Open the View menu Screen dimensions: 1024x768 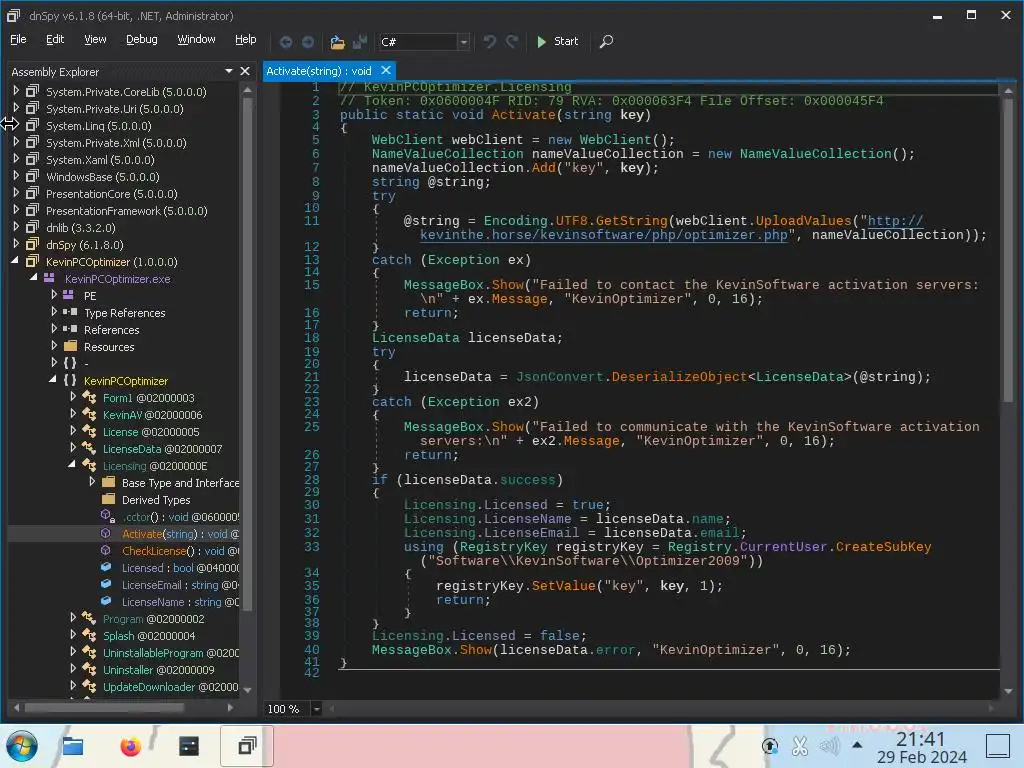tap(95, 39)
